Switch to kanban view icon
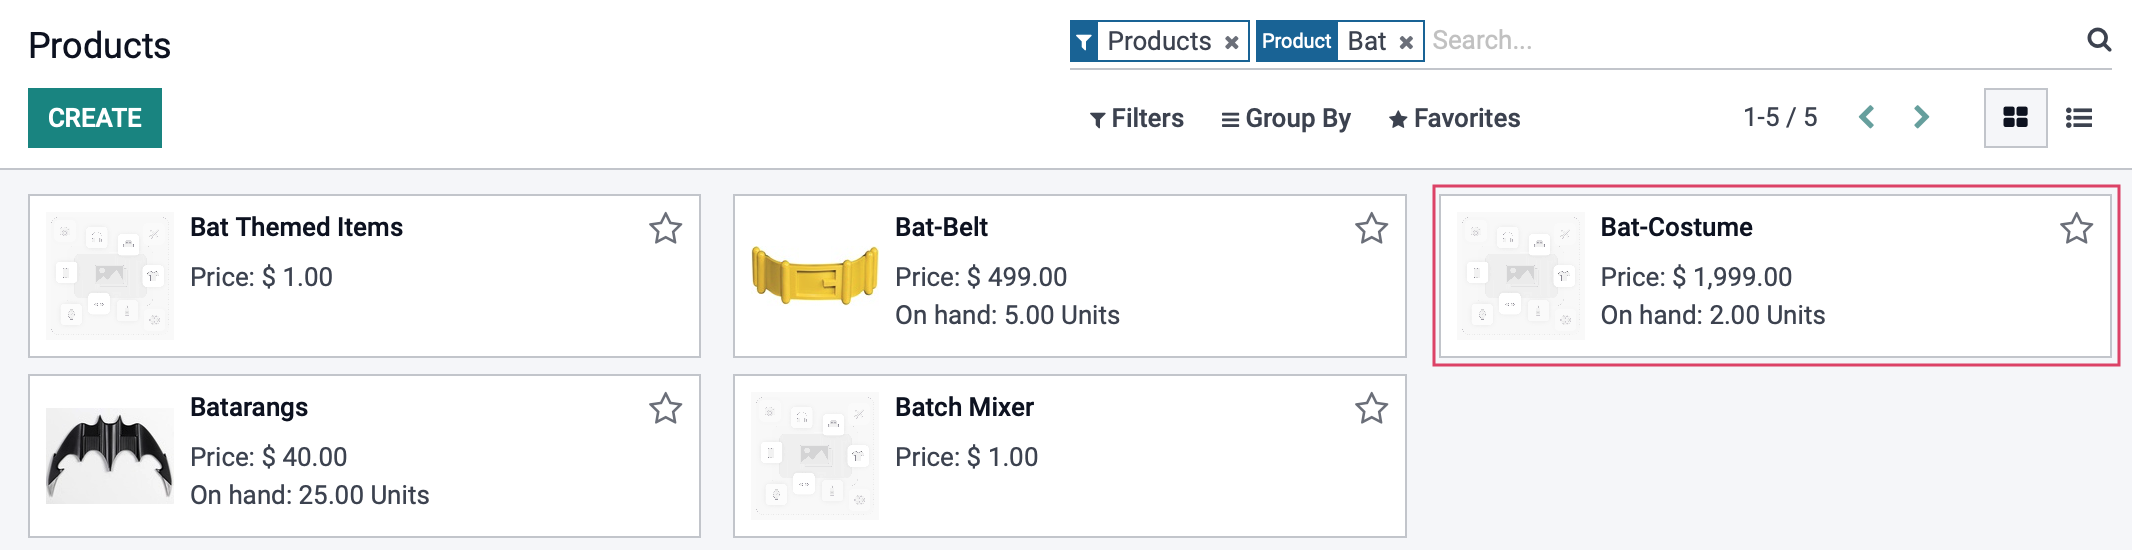 pyautogui.click(x=2015, y=118)
